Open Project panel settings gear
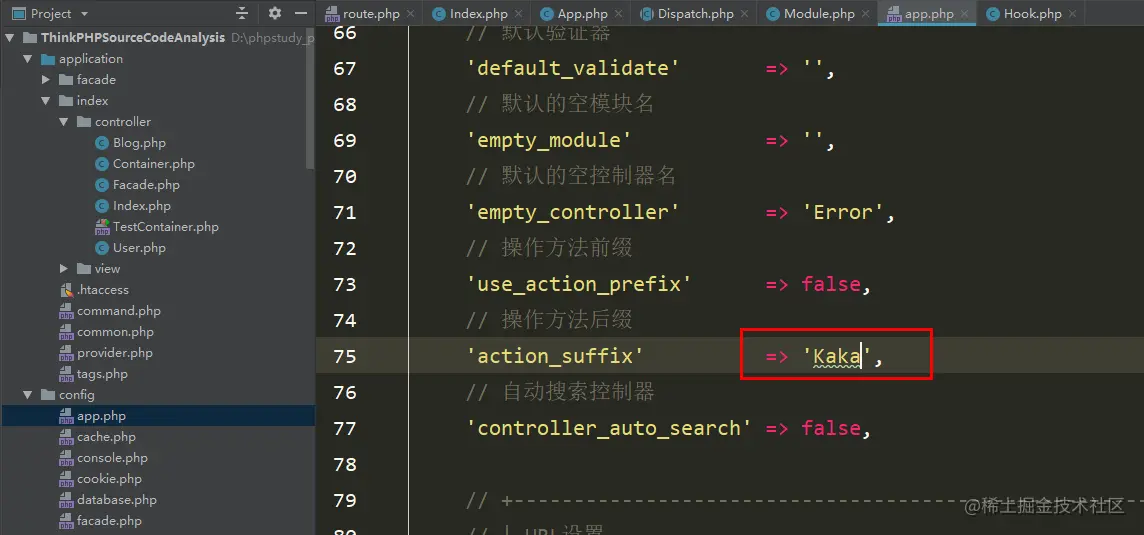The height and width of the screenshot is (535, 1144). tap(274, 13)
